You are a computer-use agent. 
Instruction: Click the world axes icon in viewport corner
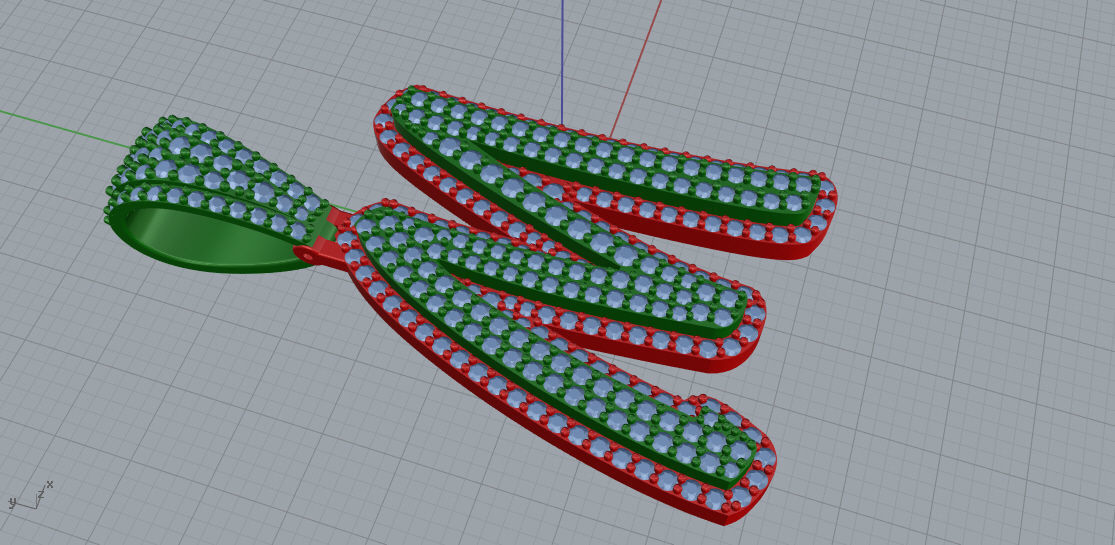click(x=31, y=496)
